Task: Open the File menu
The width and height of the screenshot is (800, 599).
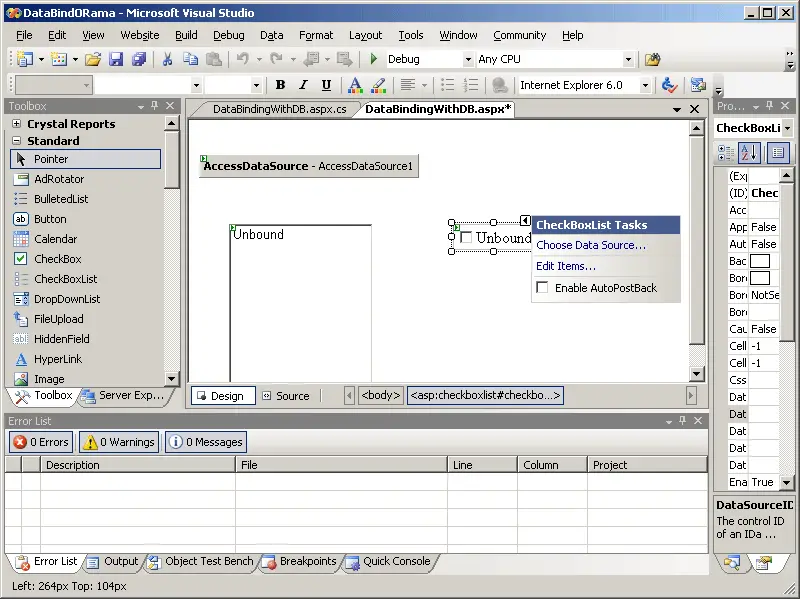Action: [x=24, y=35]
